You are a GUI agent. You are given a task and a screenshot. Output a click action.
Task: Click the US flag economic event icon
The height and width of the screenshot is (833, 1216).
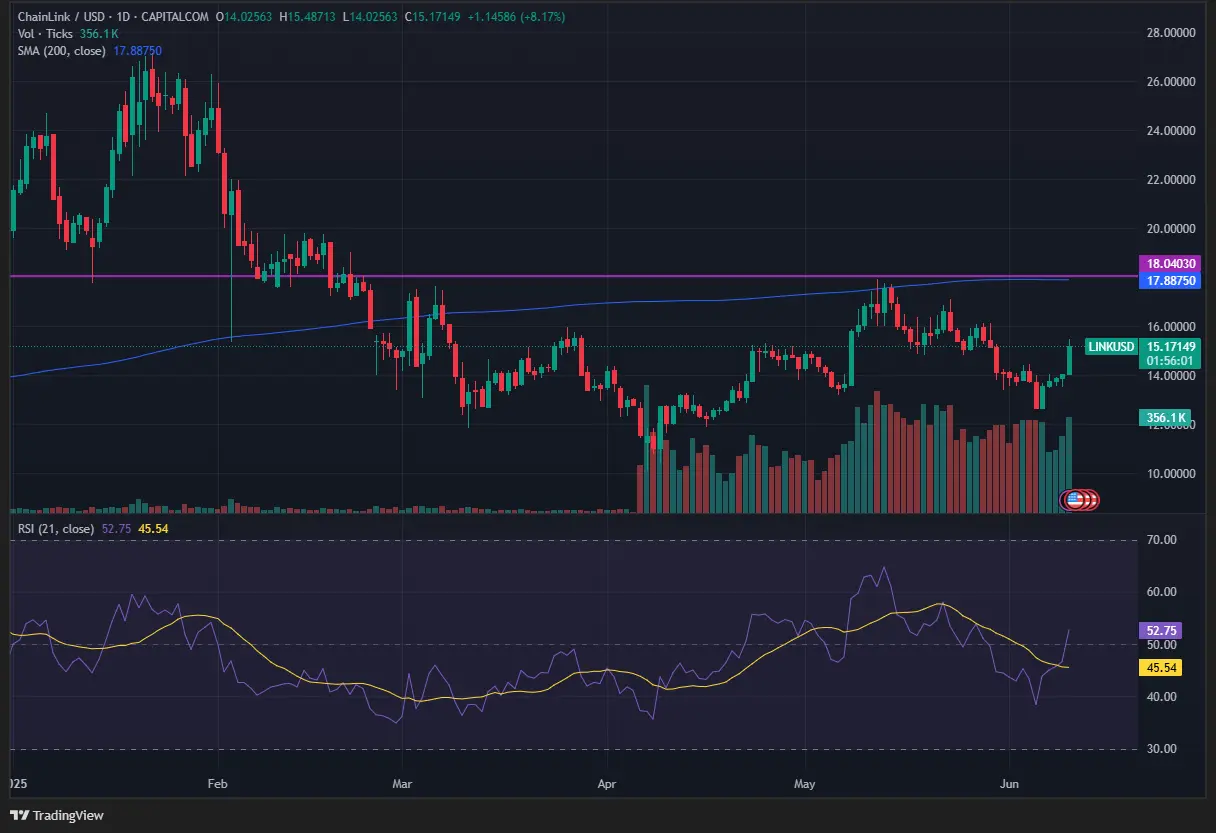1075,499
